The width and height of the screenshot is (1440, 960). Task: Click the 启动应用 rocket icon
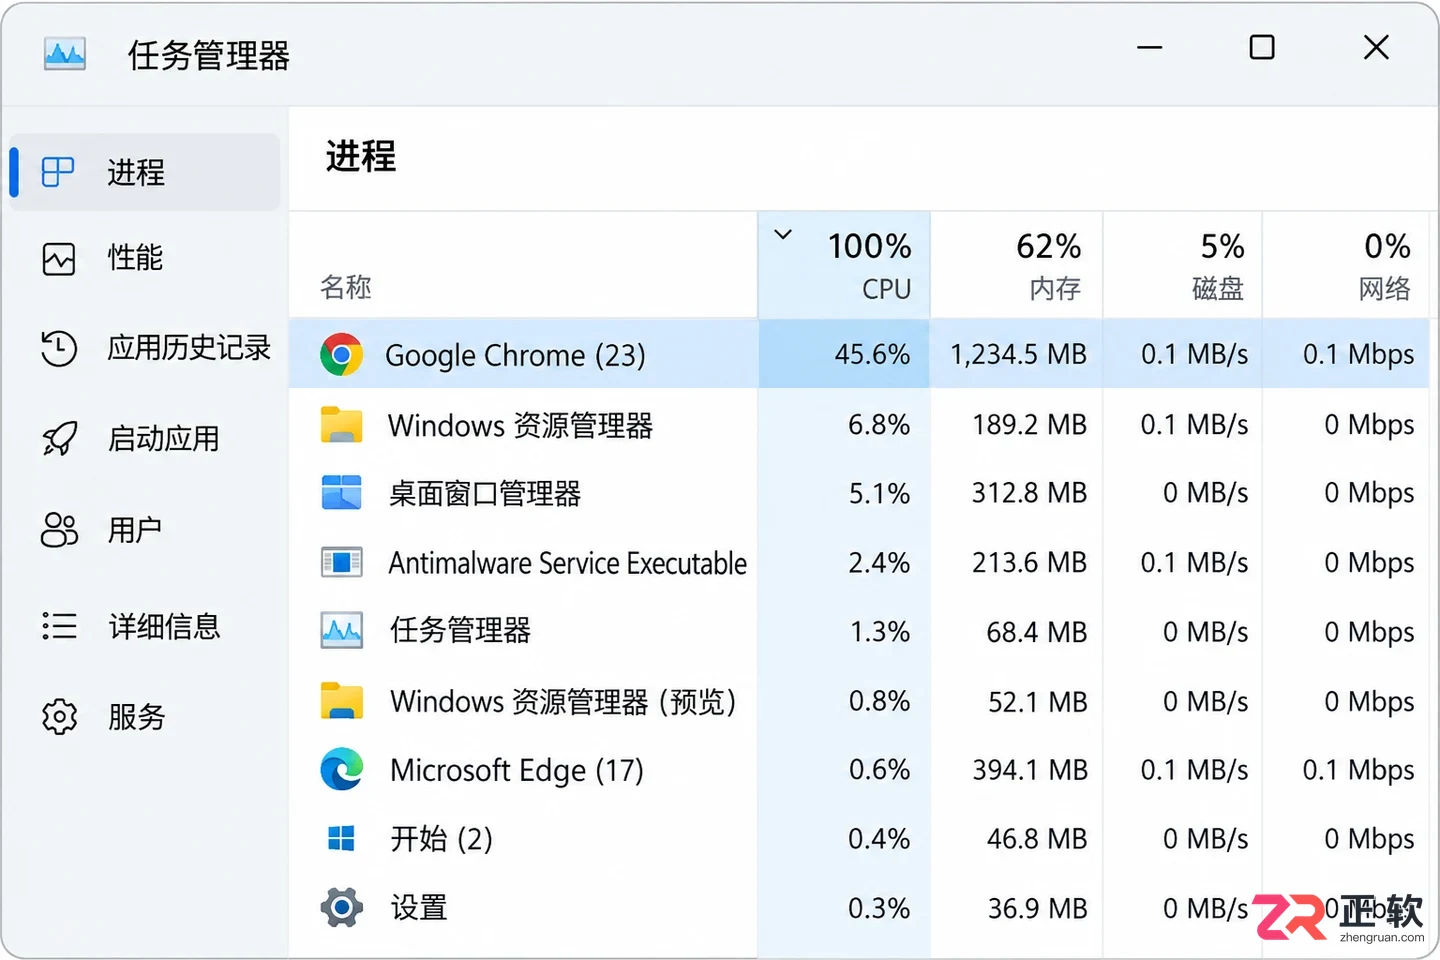point(59,438)
